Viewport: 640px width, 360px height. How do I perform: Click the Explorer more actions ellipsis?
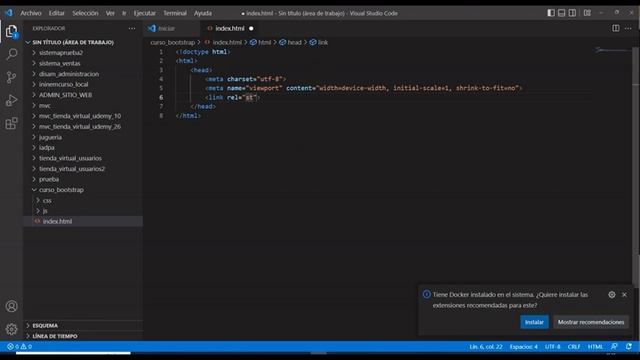click(131, 29)
